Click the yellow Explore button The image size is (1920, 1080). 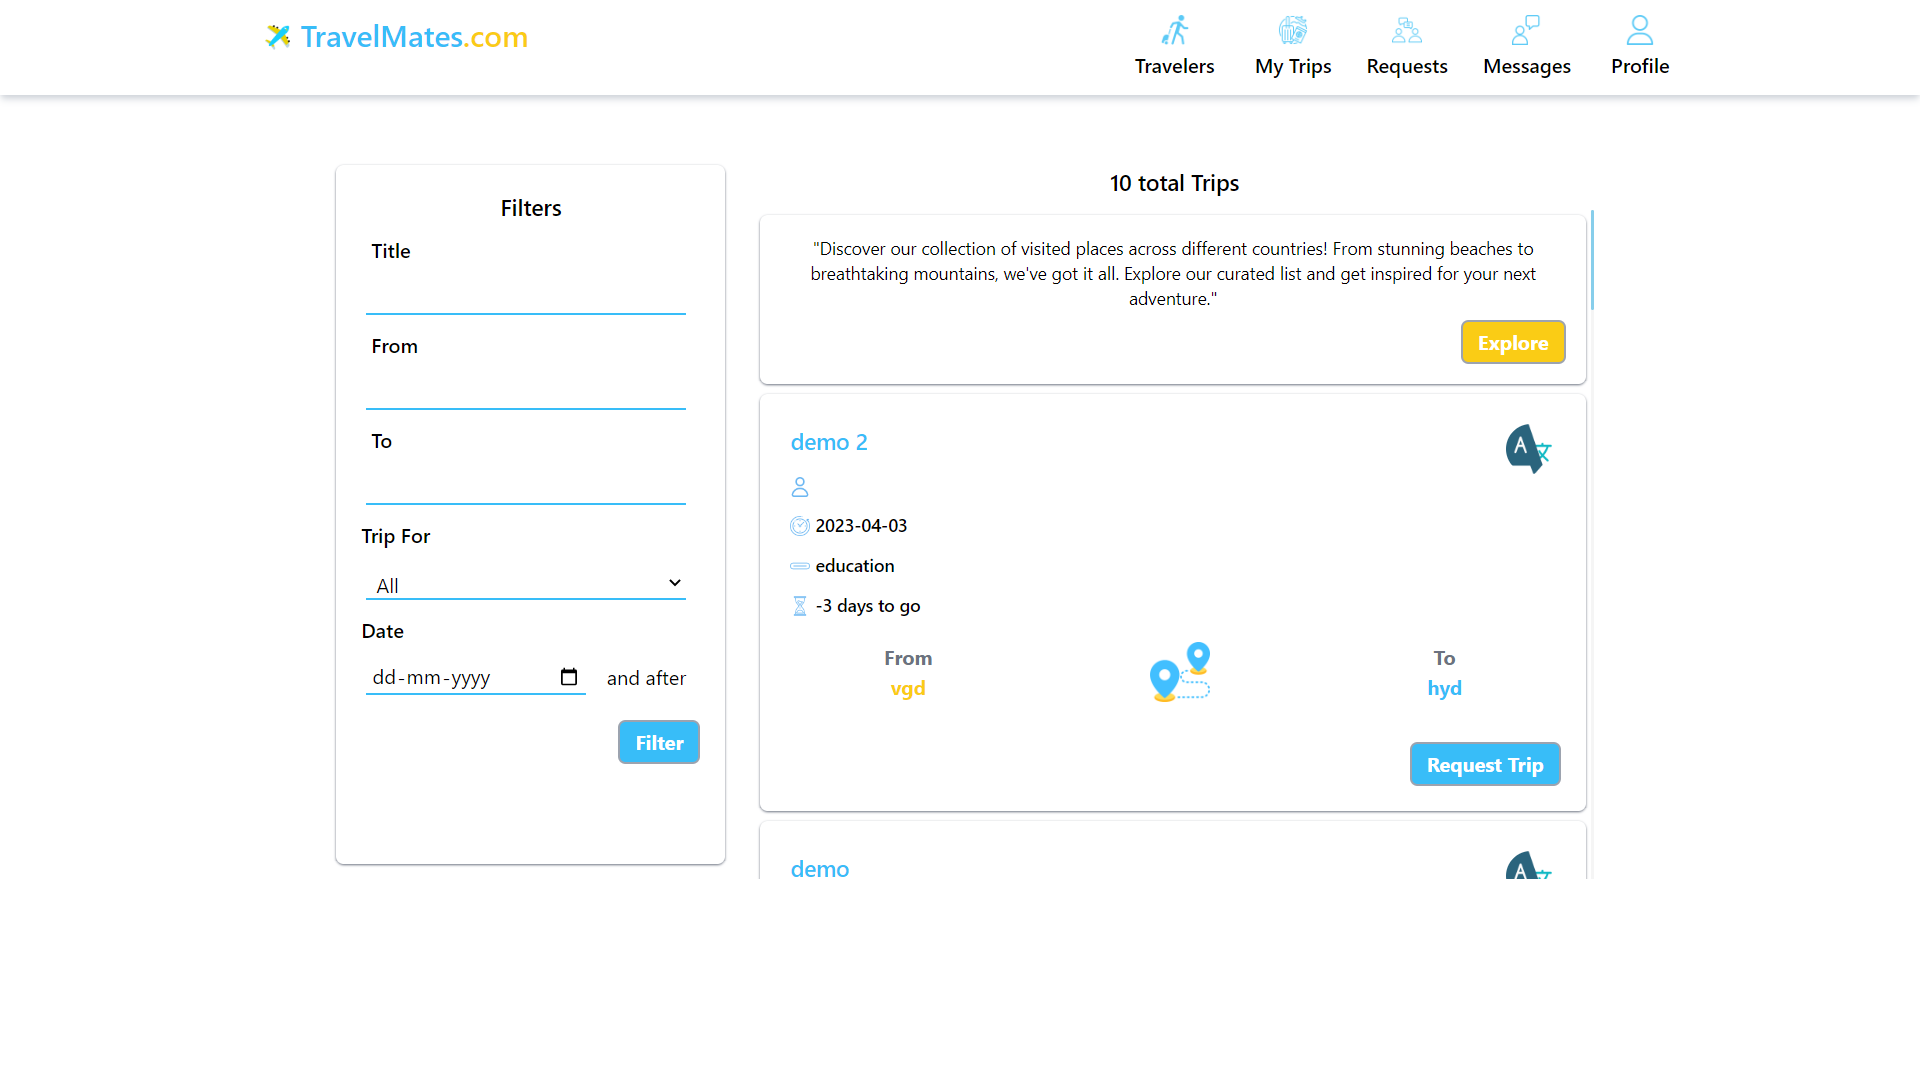point(1512,343)
